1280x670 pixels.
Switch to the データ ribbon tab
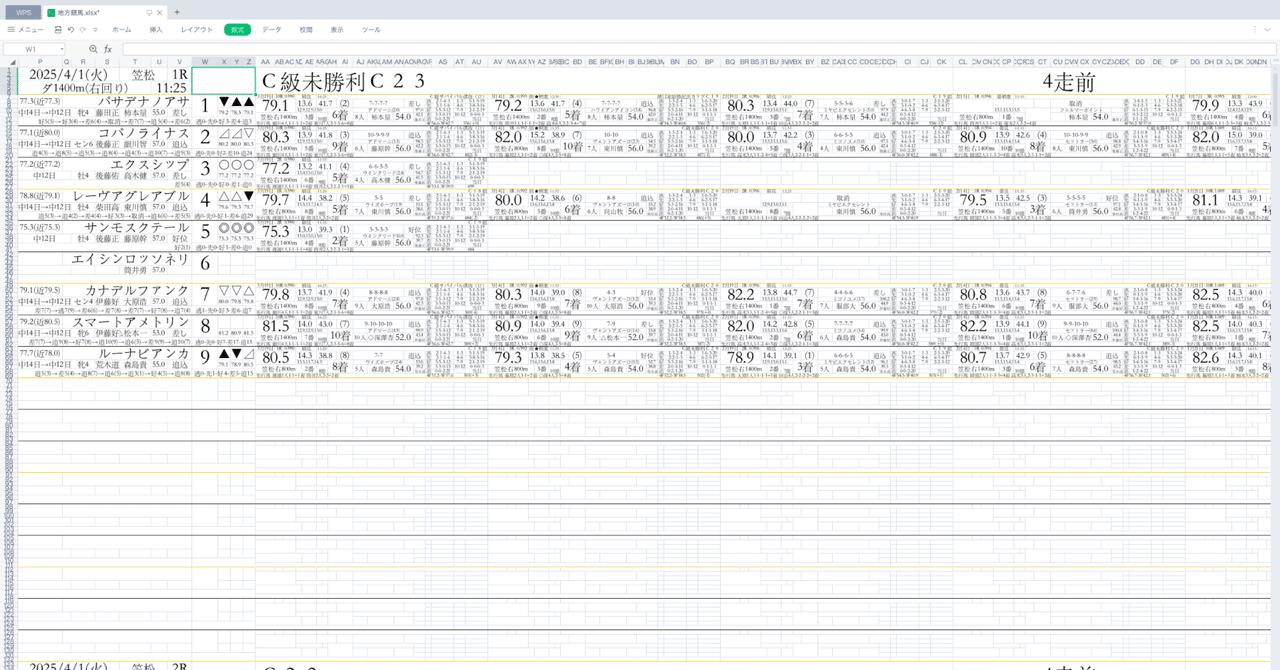270,29
